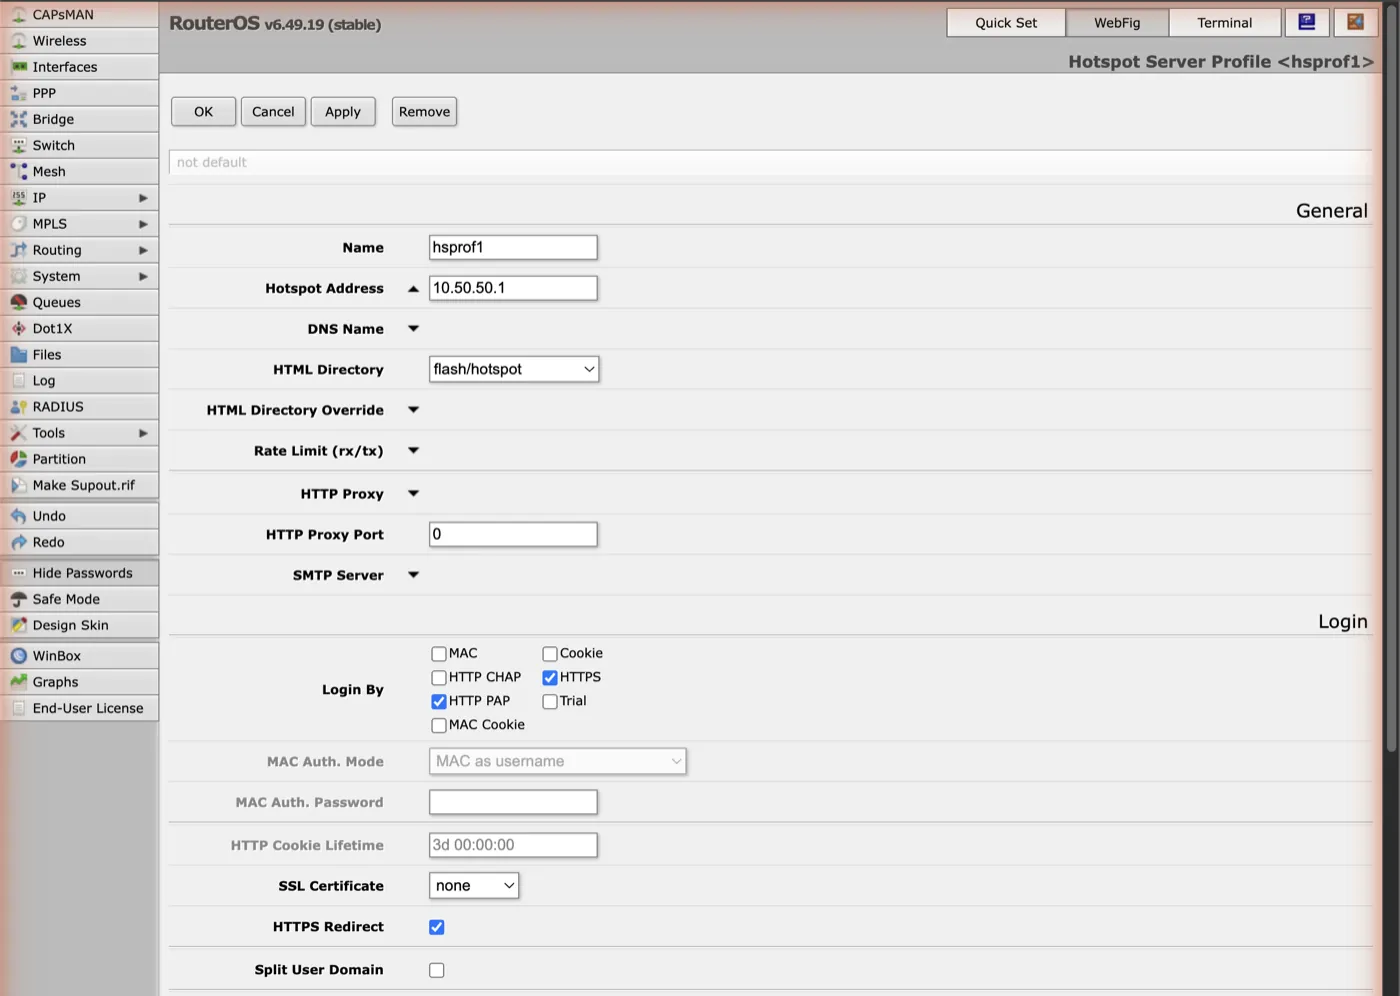This screenshot has width=1400, height=996.
Task: Click the OK button
Action: pos(204,112)
